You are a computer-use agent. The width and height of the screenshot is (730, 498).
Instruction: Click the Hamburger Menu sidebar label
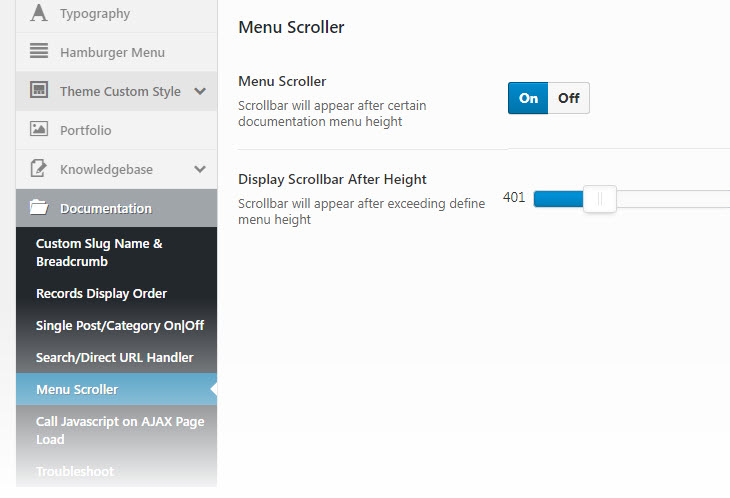[112, 52]
